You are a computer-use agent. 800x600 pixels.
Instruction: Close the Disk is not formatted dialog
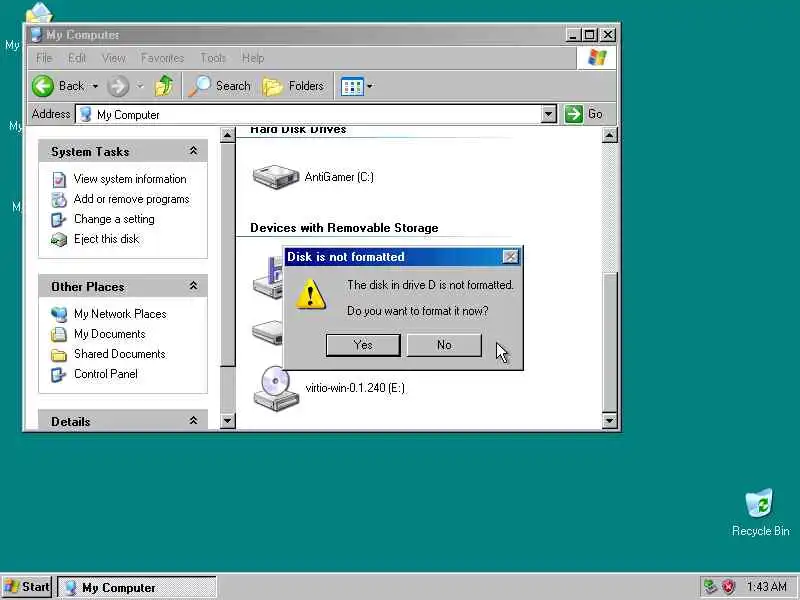510,257
